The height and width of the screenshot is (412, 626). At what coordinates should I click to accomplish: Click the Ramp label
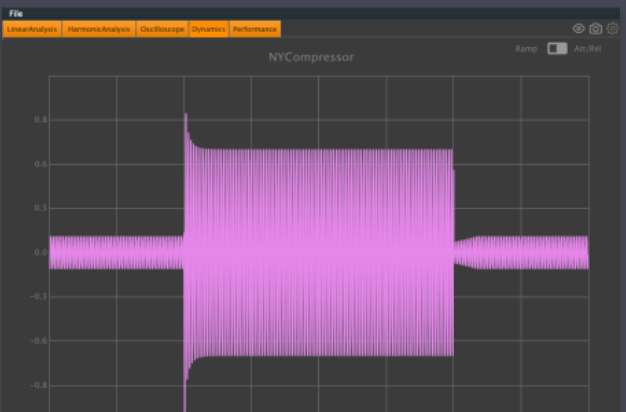(x=526, y=49)
